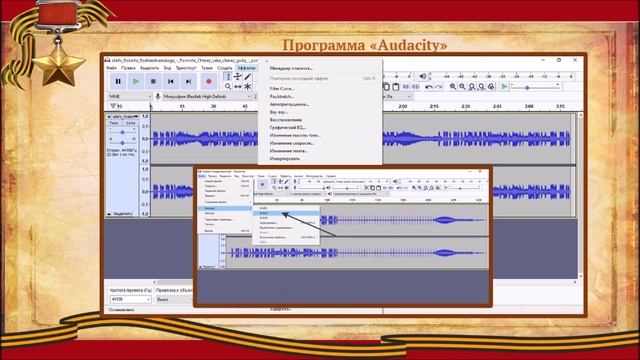Click the large red Record button
The width and height of the screenshot is (640, 360).
(x=209, y=82)
